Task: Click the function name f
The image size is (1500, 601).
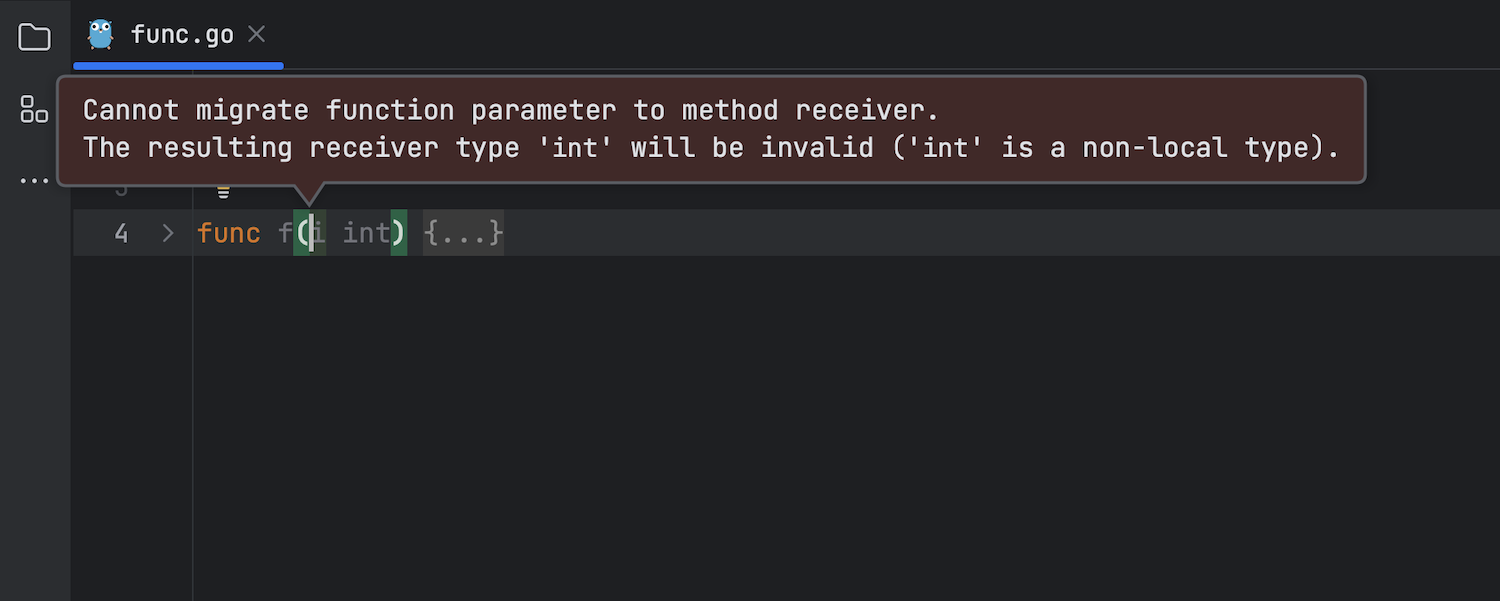Action: click(x=285, y=234)
